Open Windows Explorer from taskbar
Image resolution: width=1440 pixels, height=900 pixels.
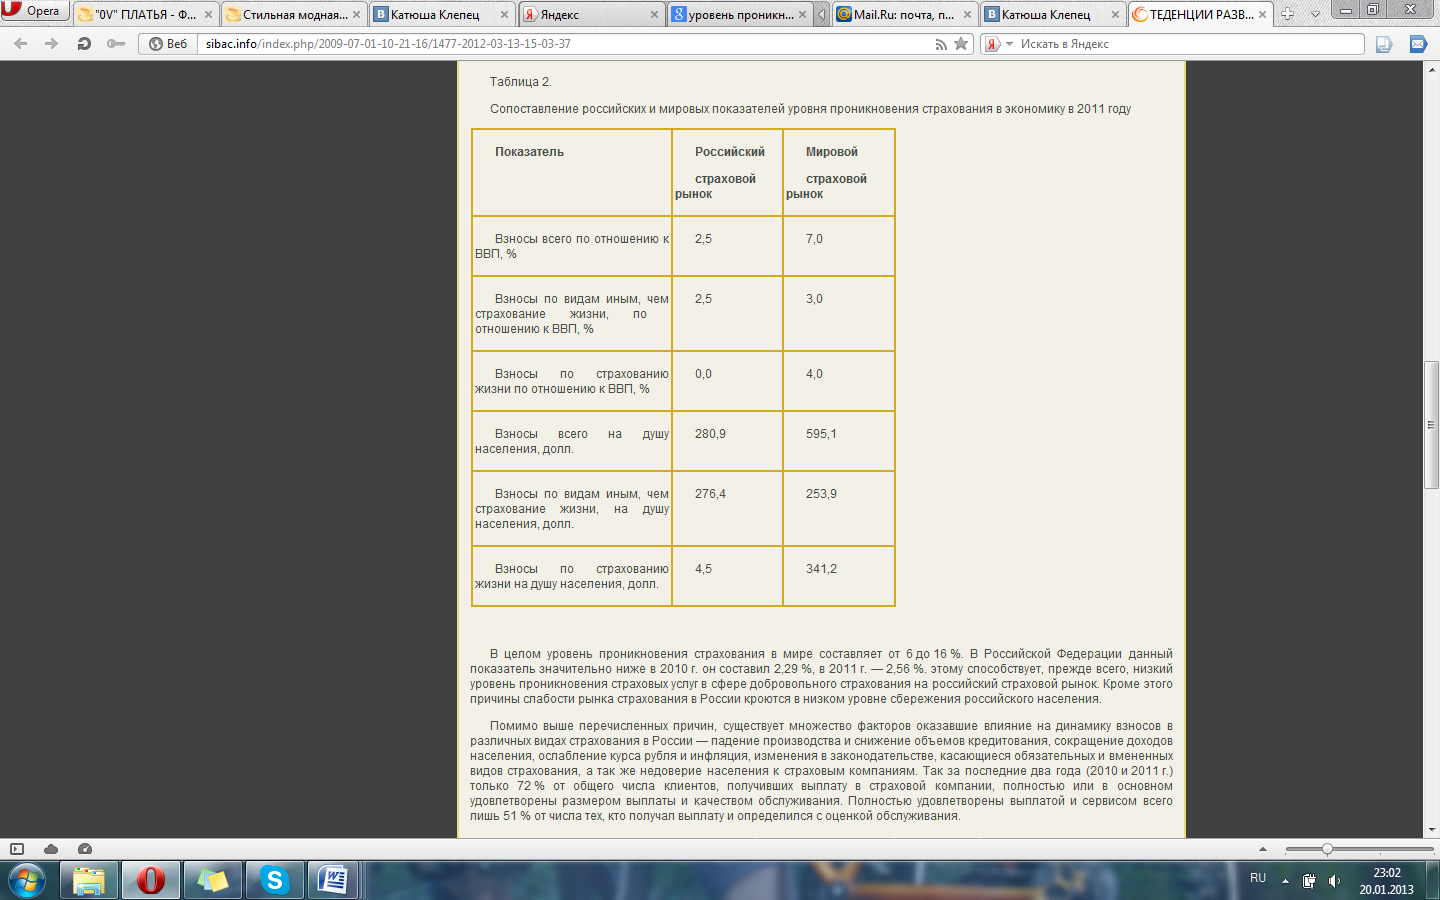89,880
